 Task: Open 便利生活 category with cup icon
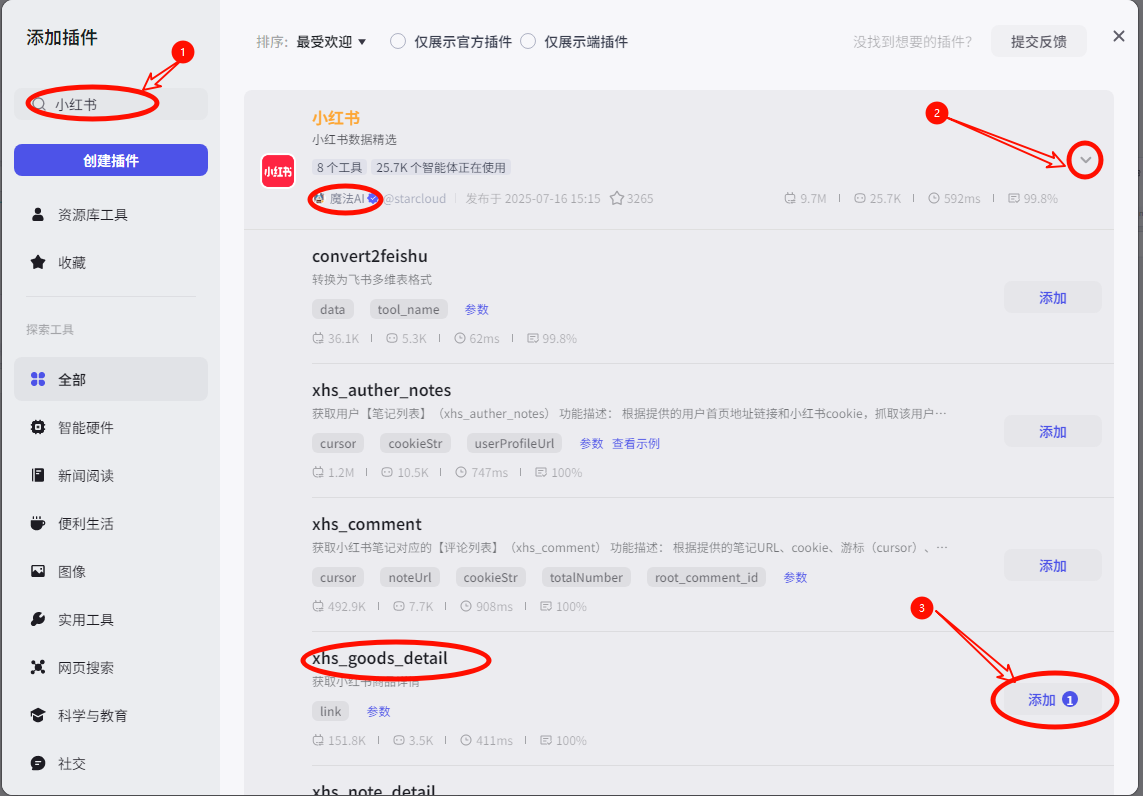(85, 524)
